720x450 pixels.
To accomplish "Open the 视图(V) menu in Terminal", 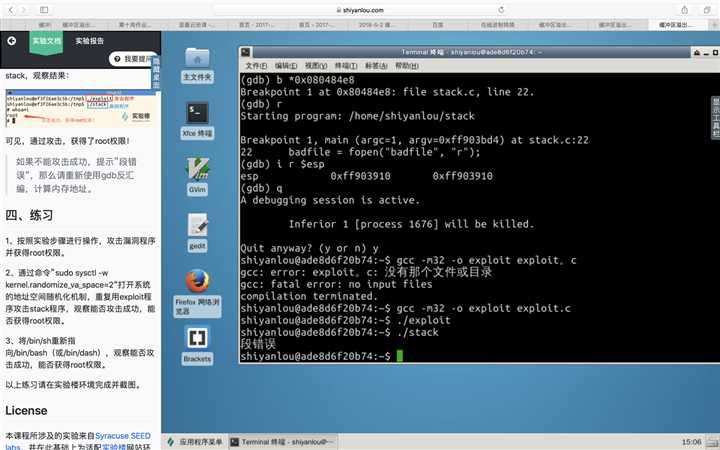I will tap(316, 66).
